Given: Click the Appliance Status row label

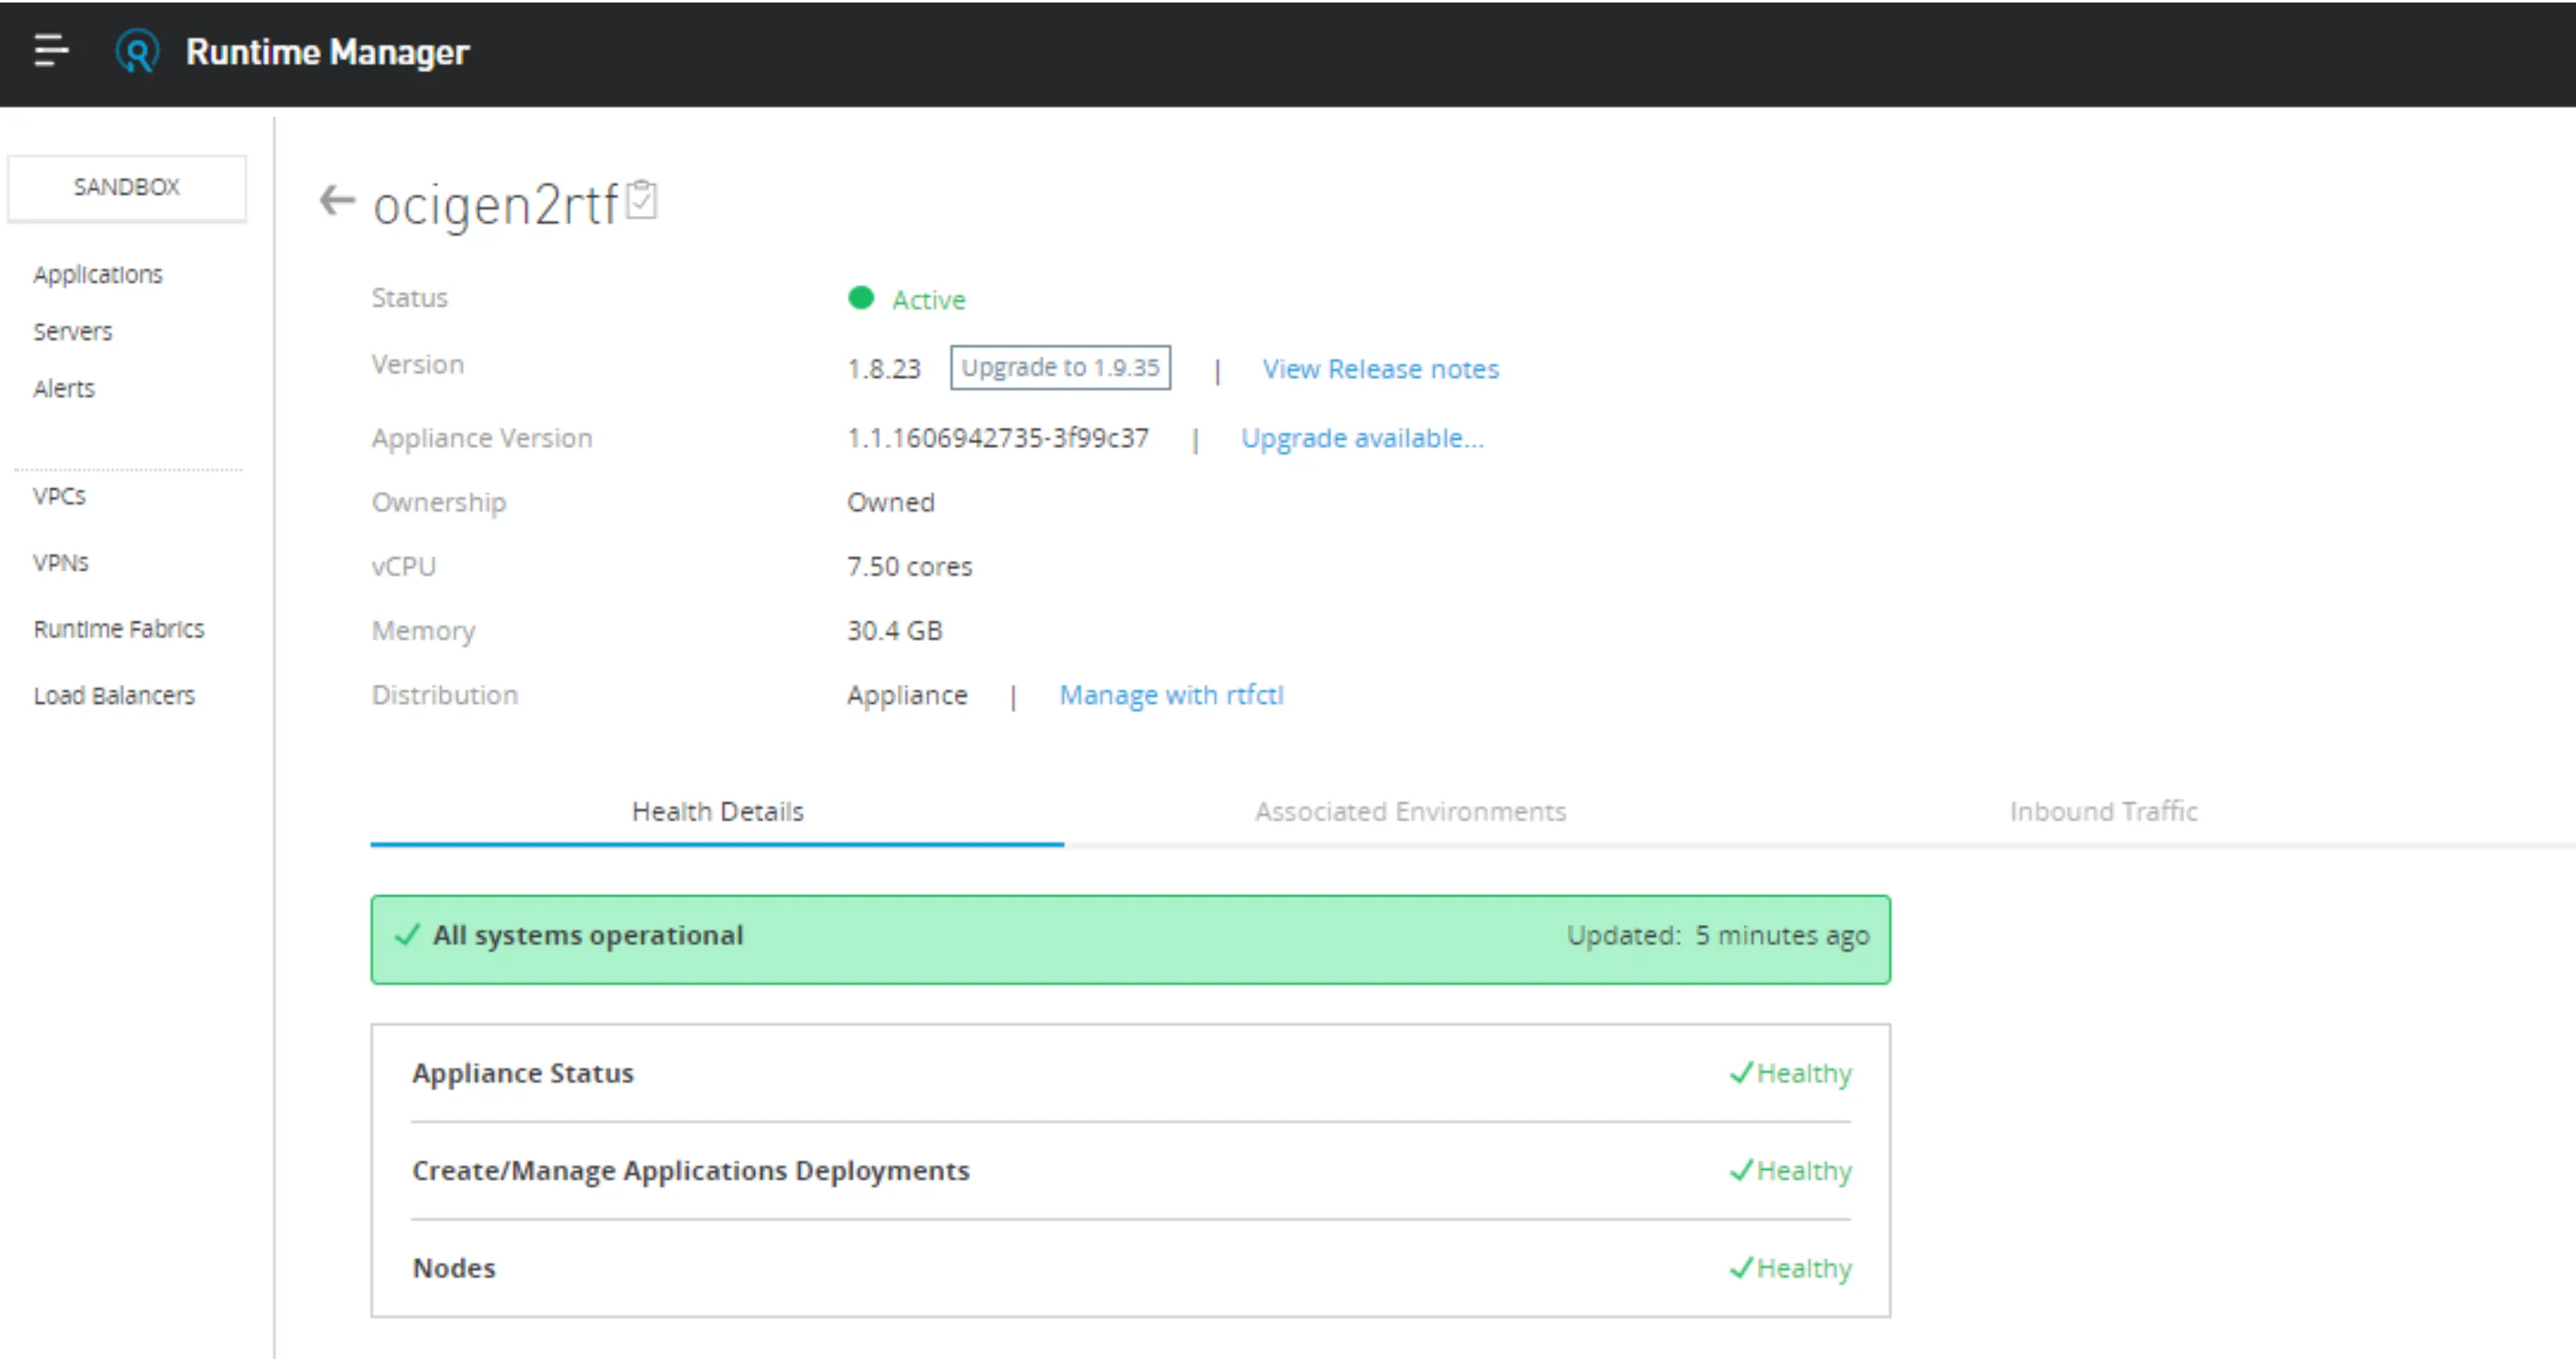Looking at the screenshot, I should click(x=523, y=1073).
